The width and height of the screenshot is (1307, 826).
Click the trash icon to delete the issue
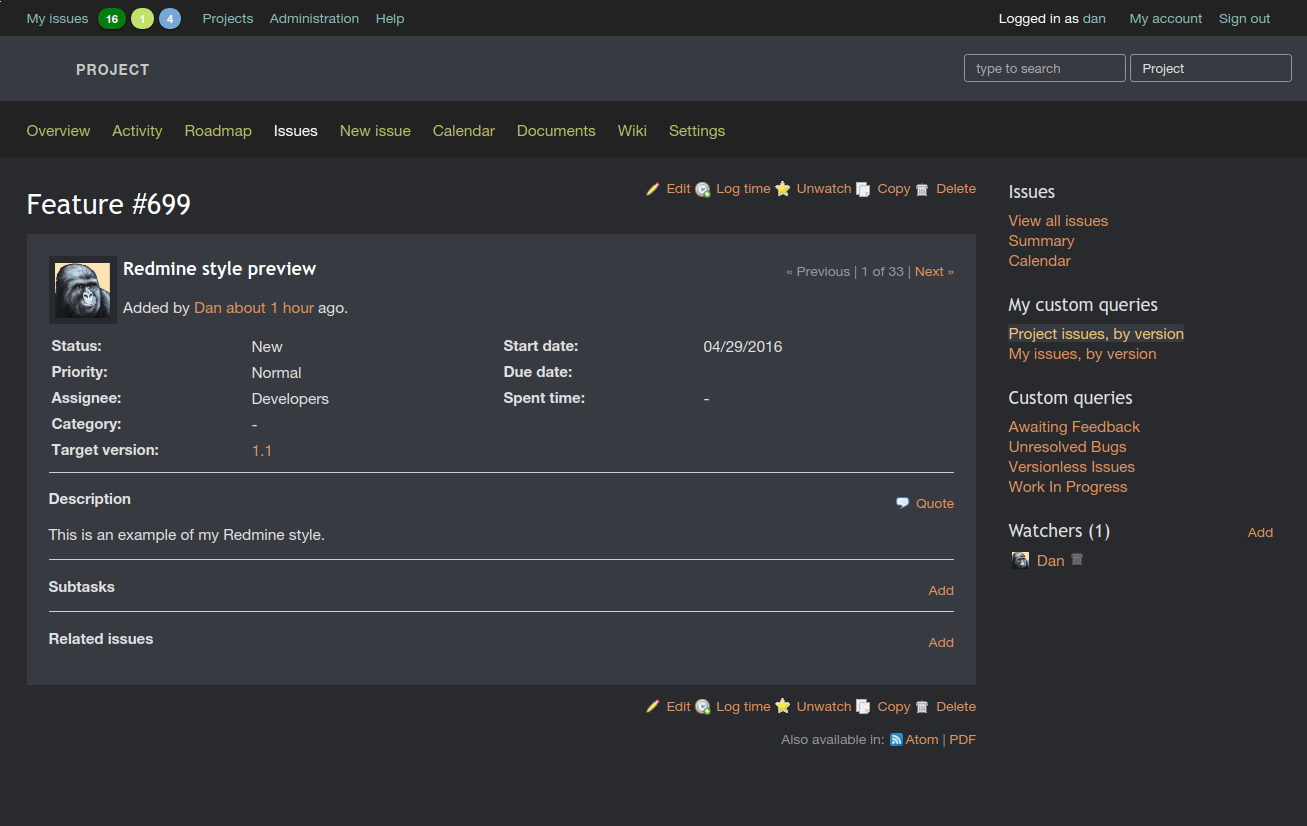[x=922, y=188]
